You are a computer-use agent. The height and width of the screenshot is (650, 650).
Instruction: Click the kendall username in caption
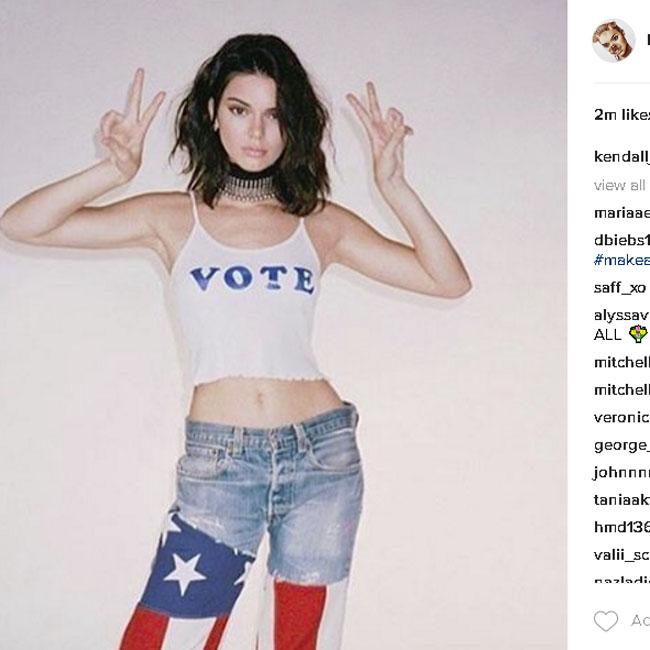(622, 157)
